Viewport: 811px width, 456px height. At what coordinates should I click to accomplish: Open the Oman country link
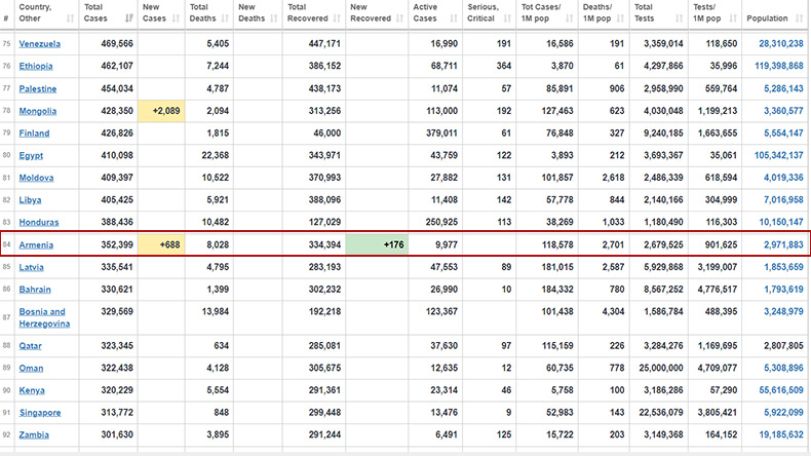point(31,368)
